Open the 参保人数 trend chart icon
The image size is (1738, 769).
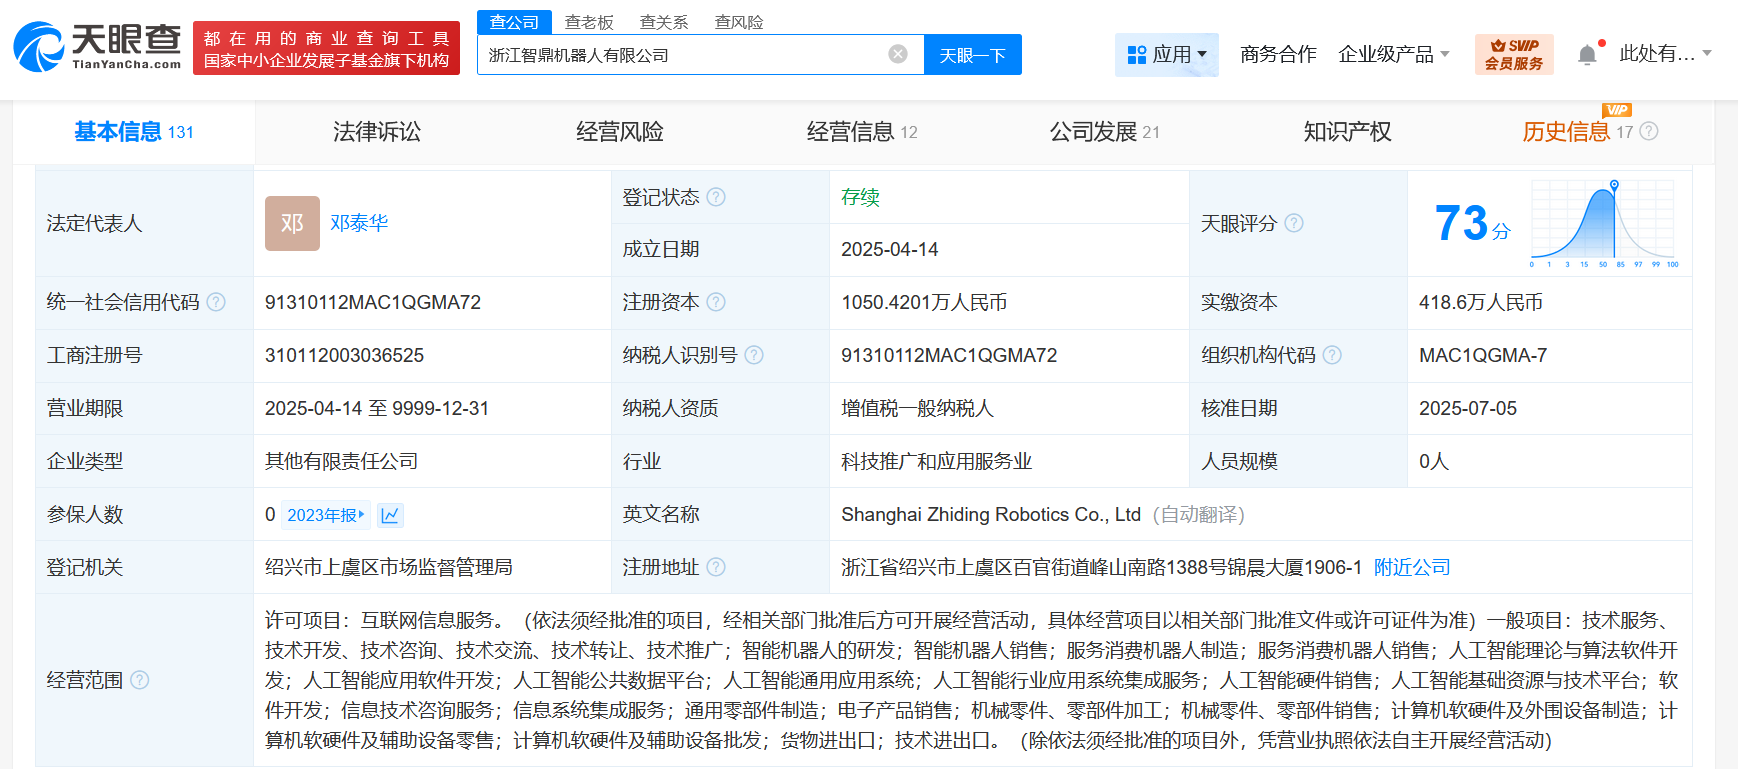point(390,515)
